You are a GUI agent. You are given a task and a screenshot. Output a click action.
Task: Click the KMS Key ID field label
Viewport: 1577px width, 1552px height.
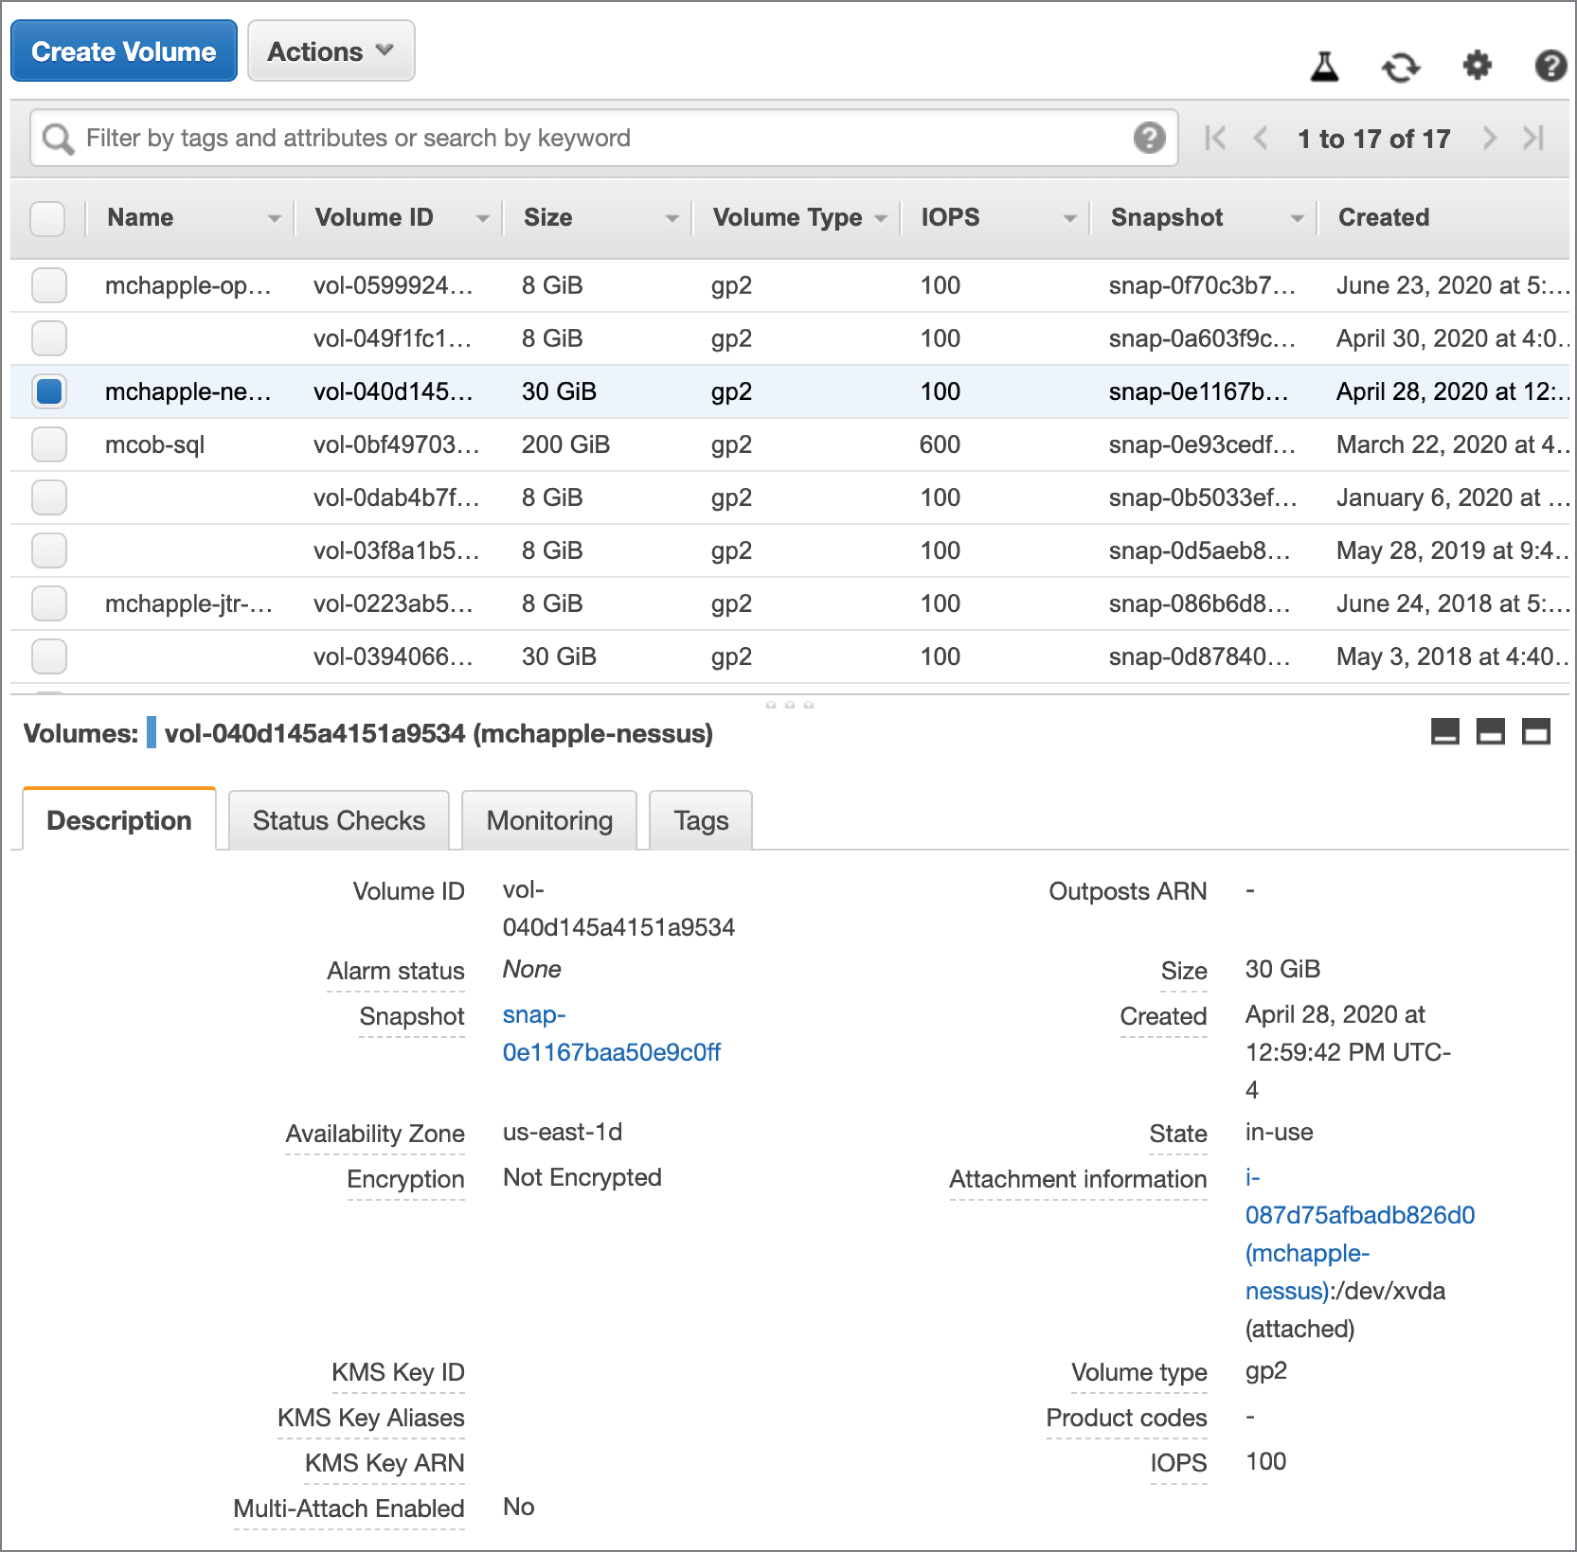[x=398, y=1372]
